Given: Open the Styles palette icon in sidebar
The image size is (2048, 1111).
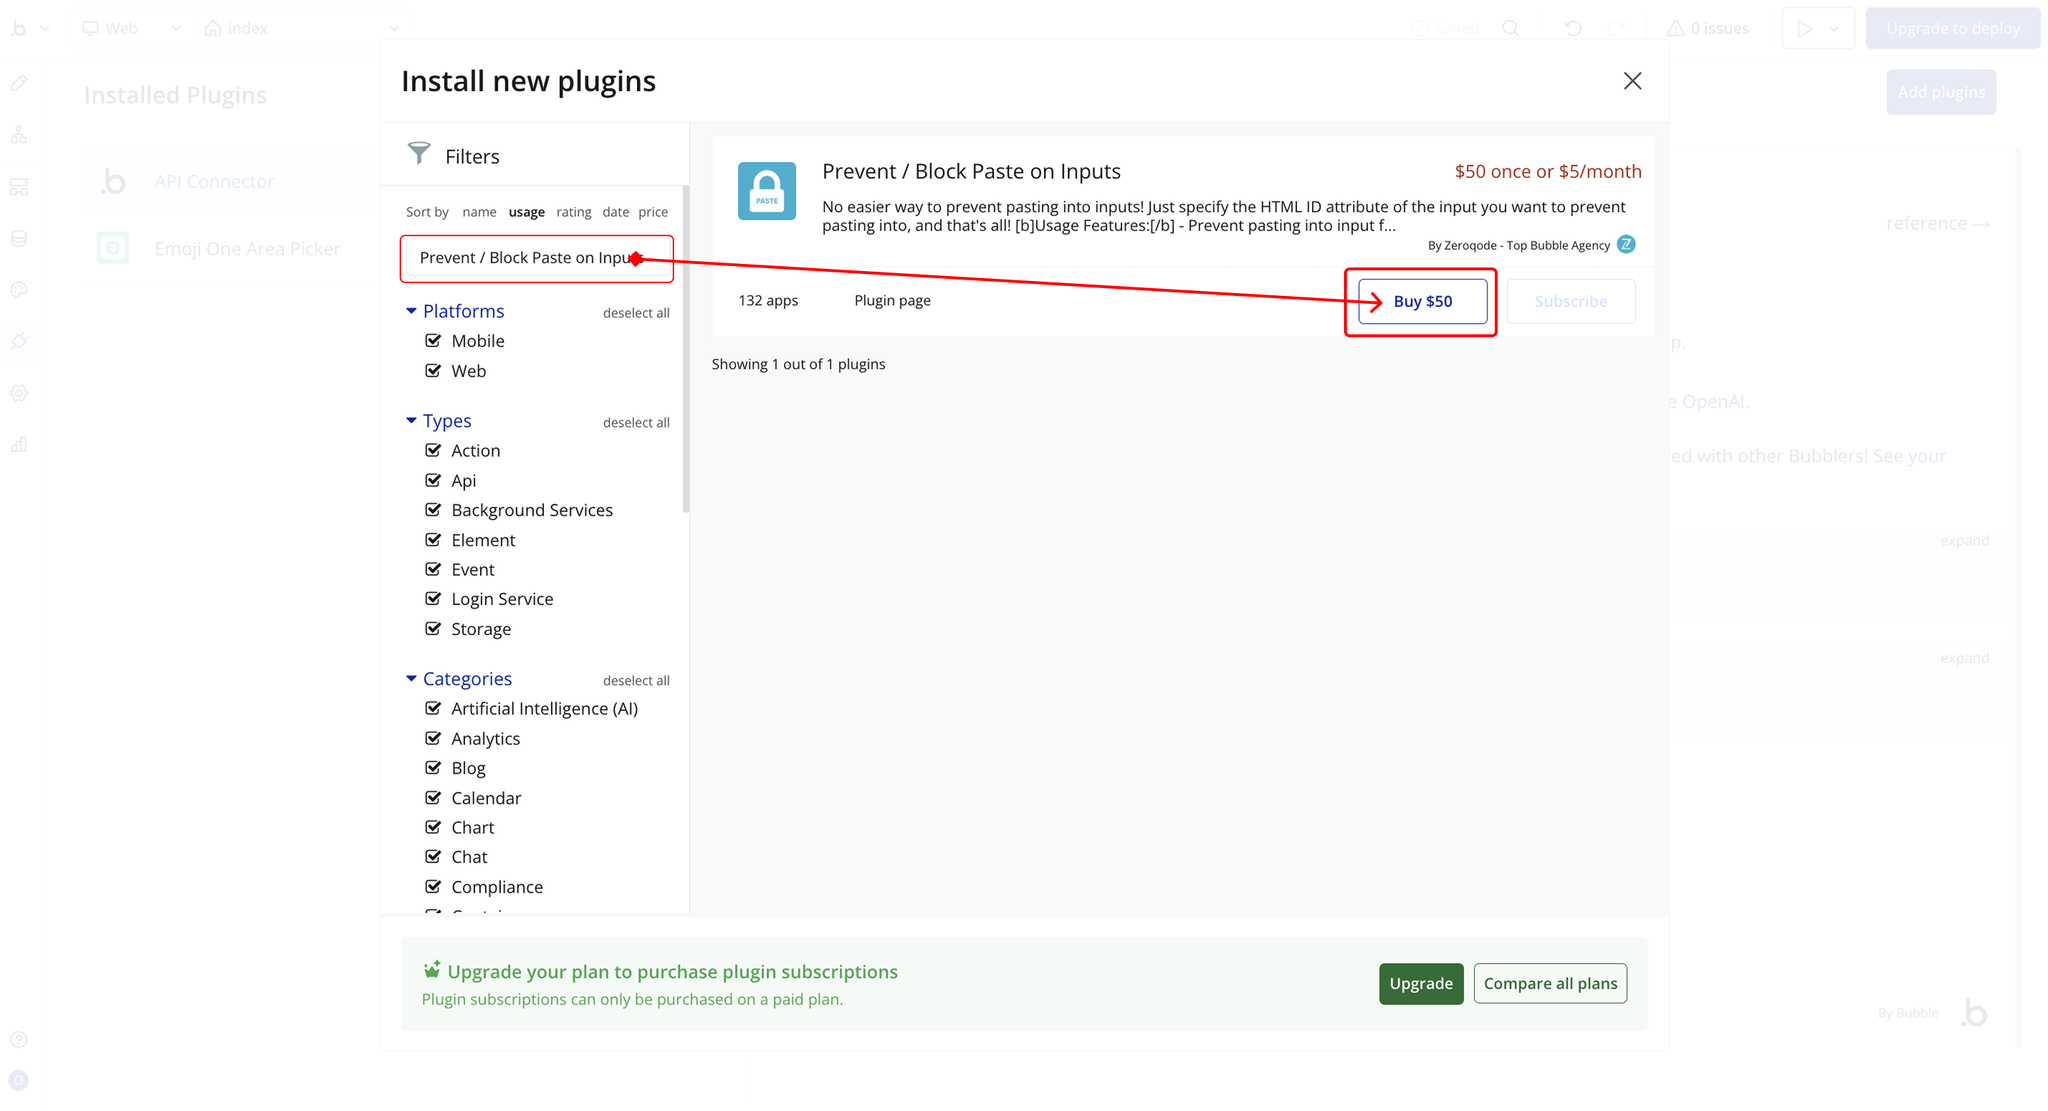Looking at the screenshot, I should click(19, 290).
